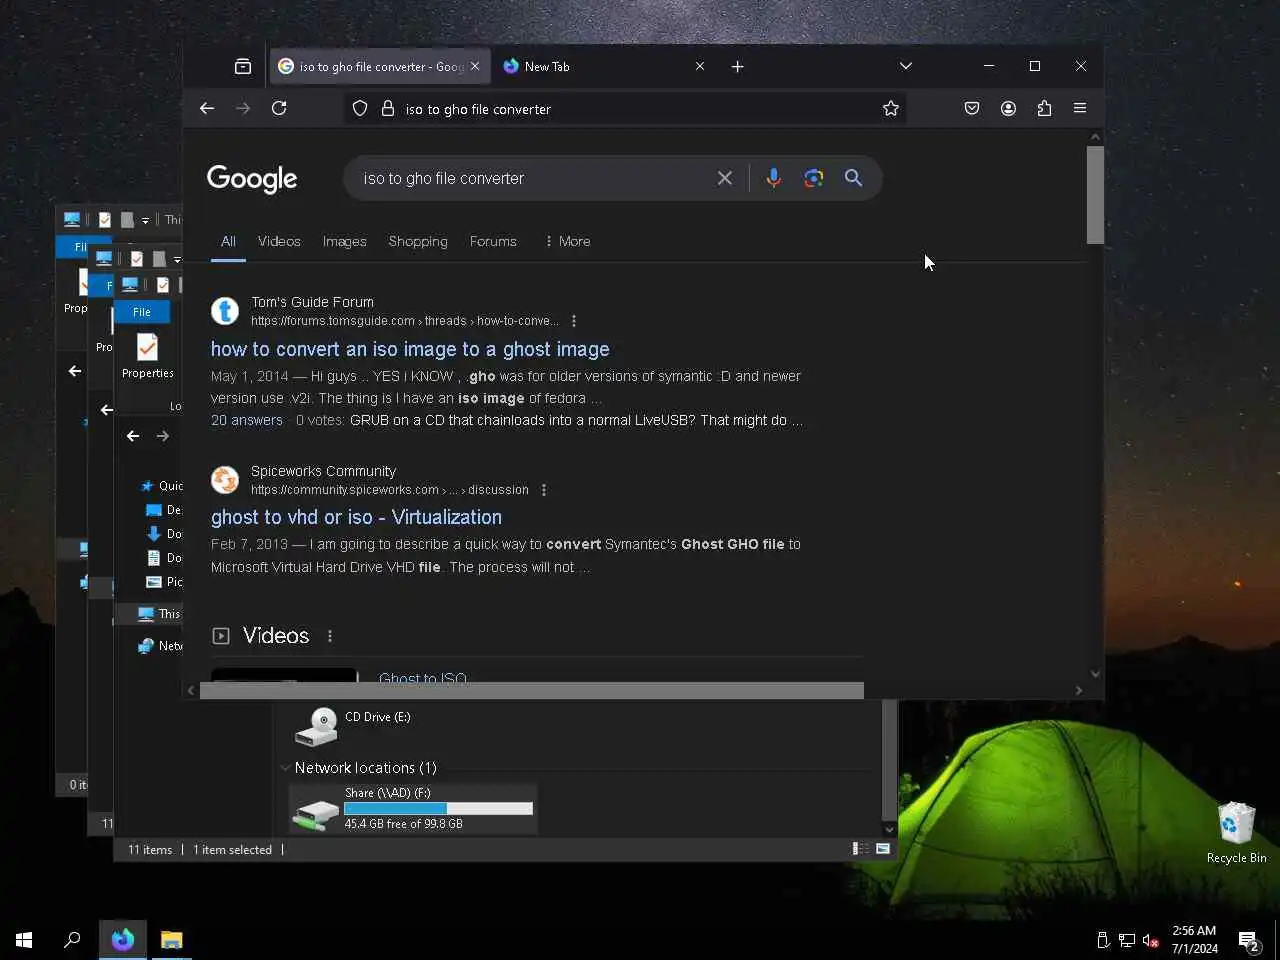Click the browser scroll down arrow
The width and height of the screenshot is (1280, 960).
1095,673
